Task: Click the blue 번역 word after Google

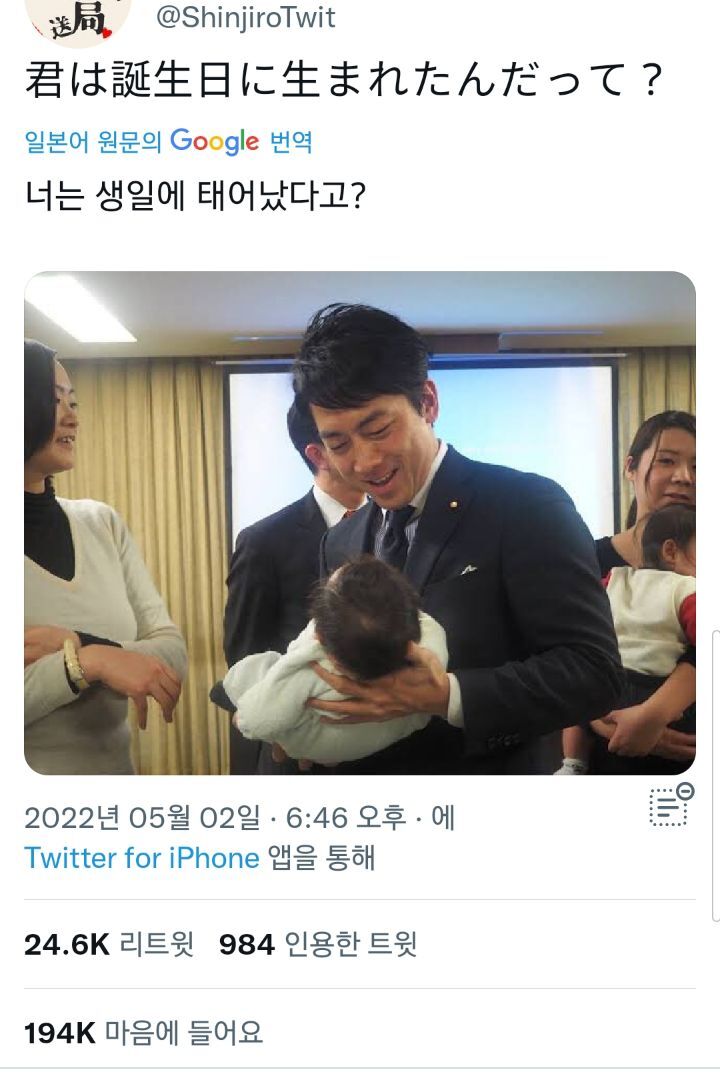Action: click(x=291, y=142)
